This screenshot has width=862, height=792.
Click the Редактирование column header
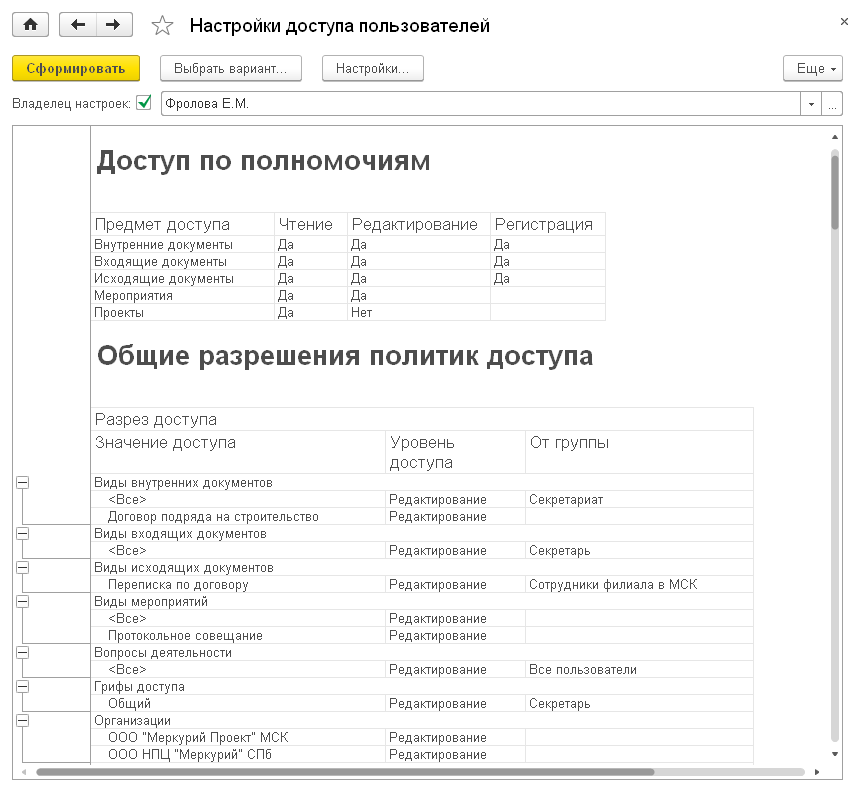(419, 224)
